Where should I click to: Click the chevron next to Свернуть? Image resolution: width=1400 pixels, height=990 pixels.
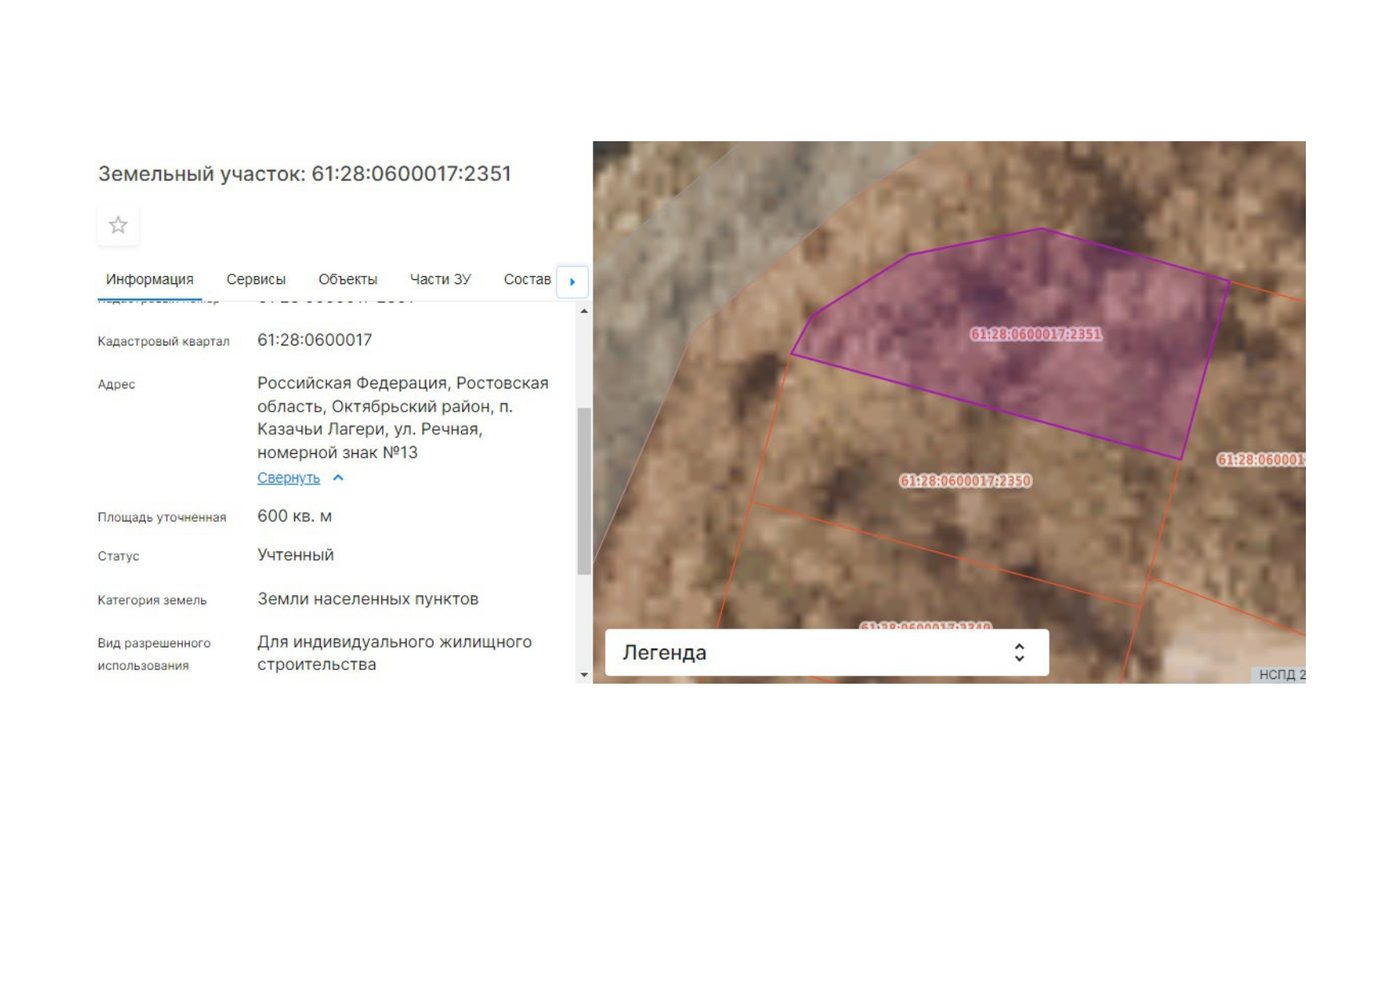pos(338,478)
